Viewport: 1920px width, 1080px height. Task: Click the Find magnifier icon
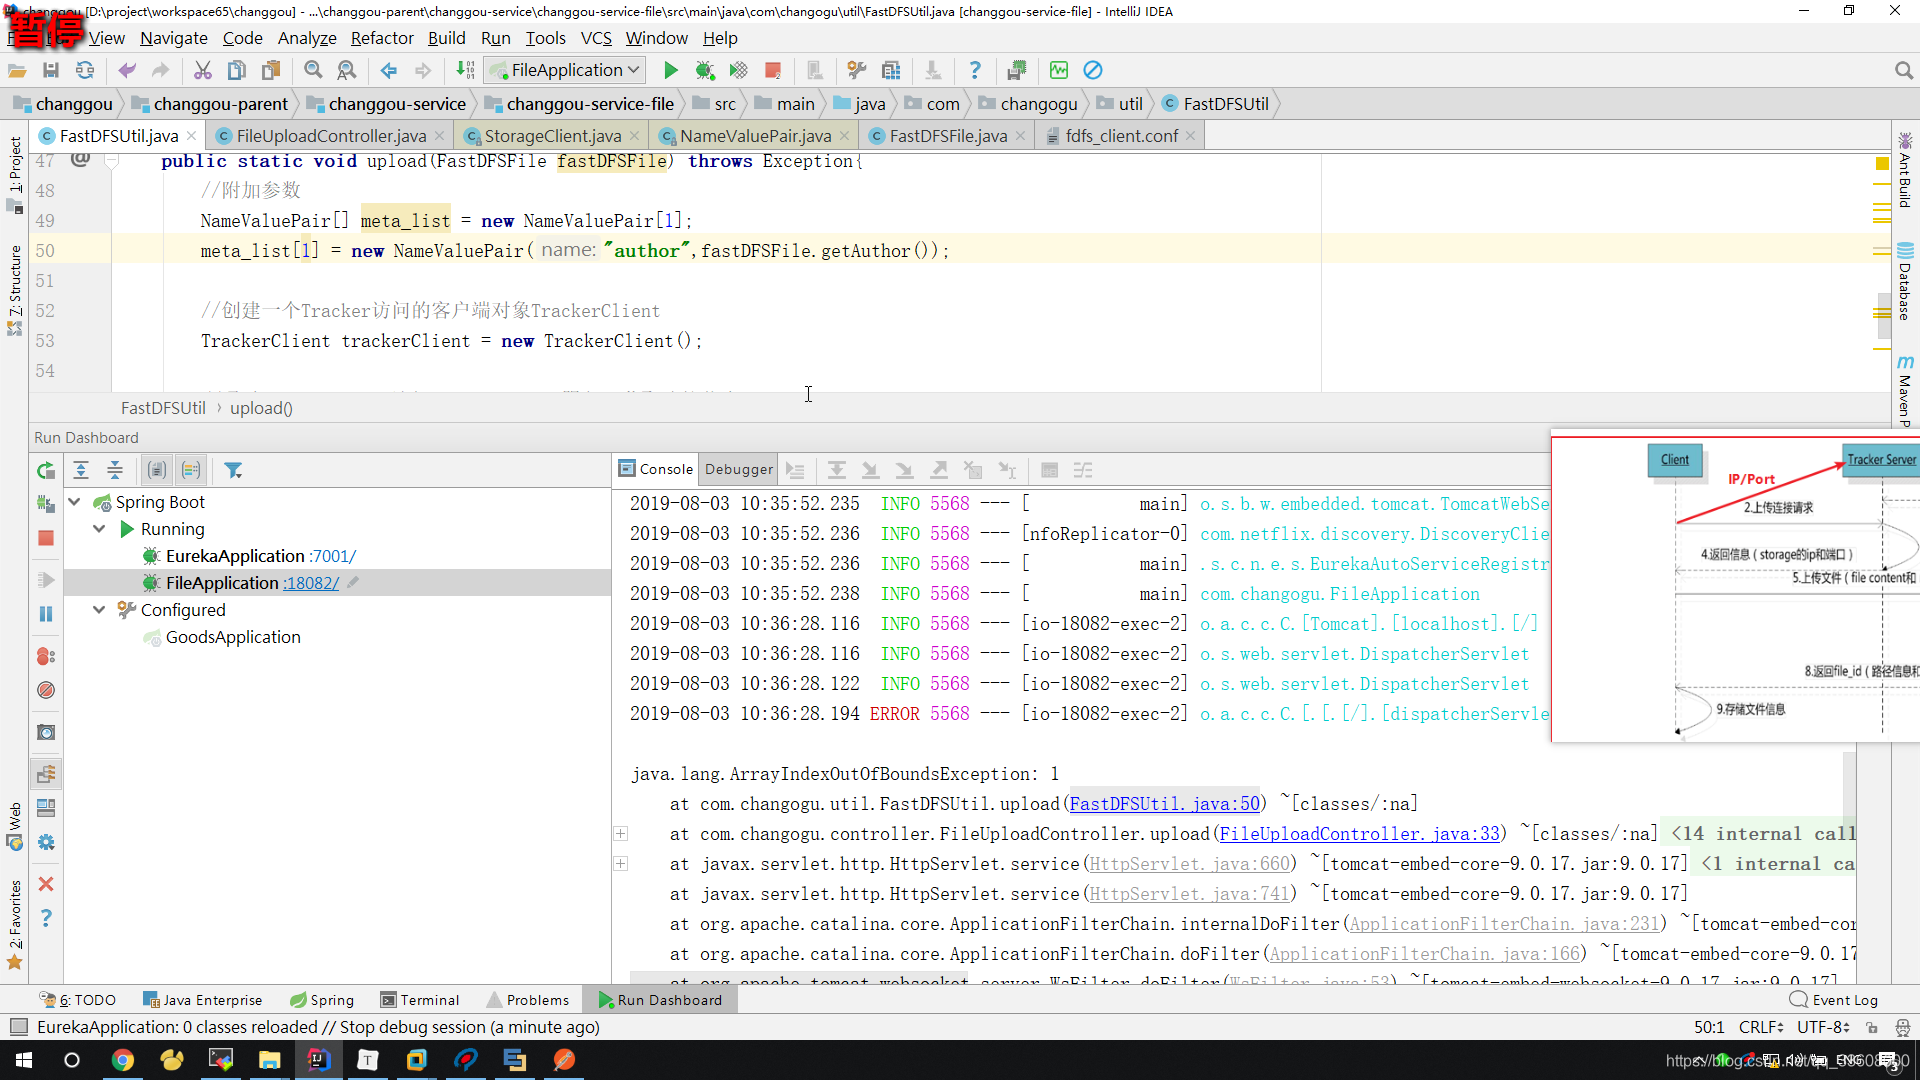[x=313, y=70]
